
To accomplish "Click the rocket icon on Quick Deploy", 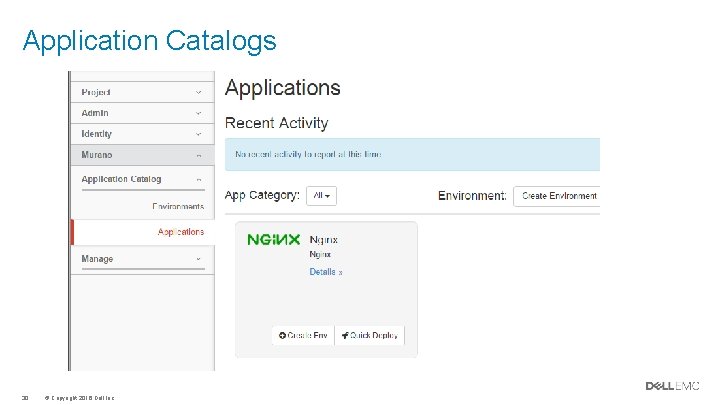I will [345, 336].
